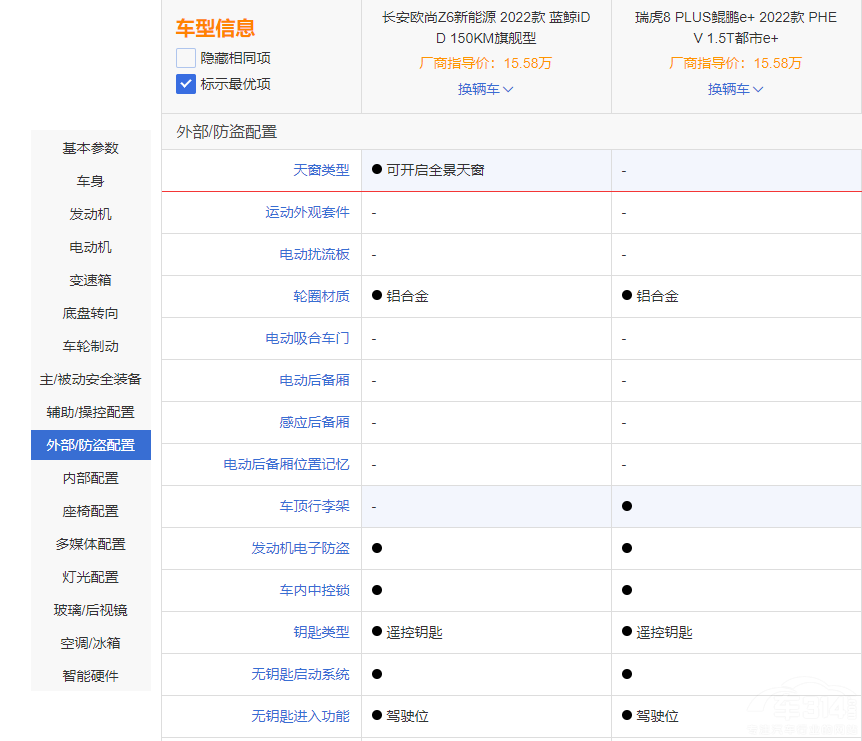Click 长安欧尚Z6新能源 model title
The height and width of the screenshot is (741, 862).
click(x=486, y=28)
